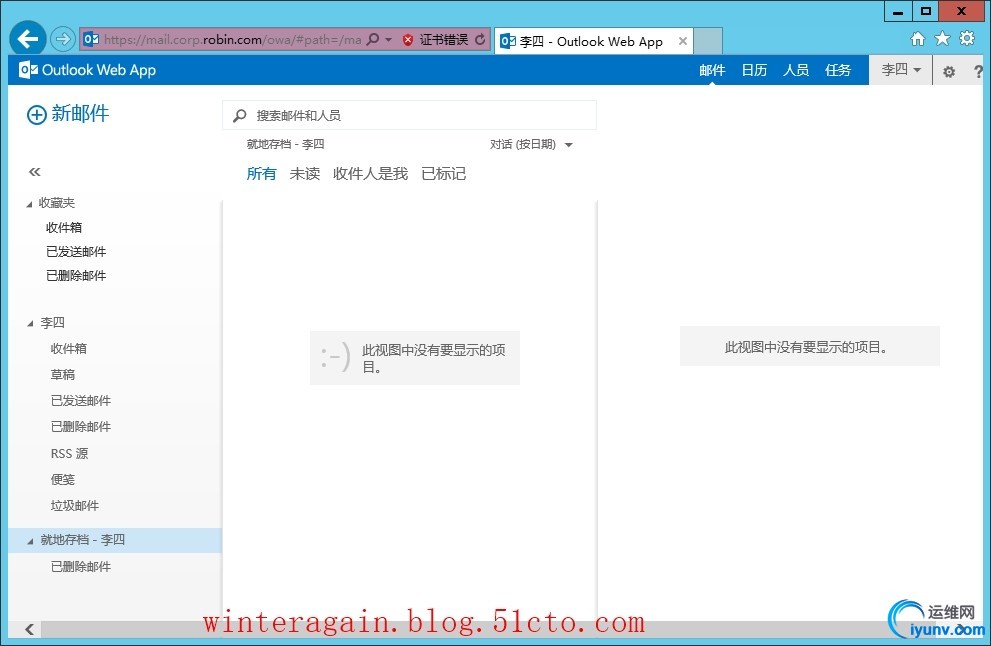The height and width of the screenshot is (646, 991).
Task: Select the 未读 unread filter
Action: (305, 174)
